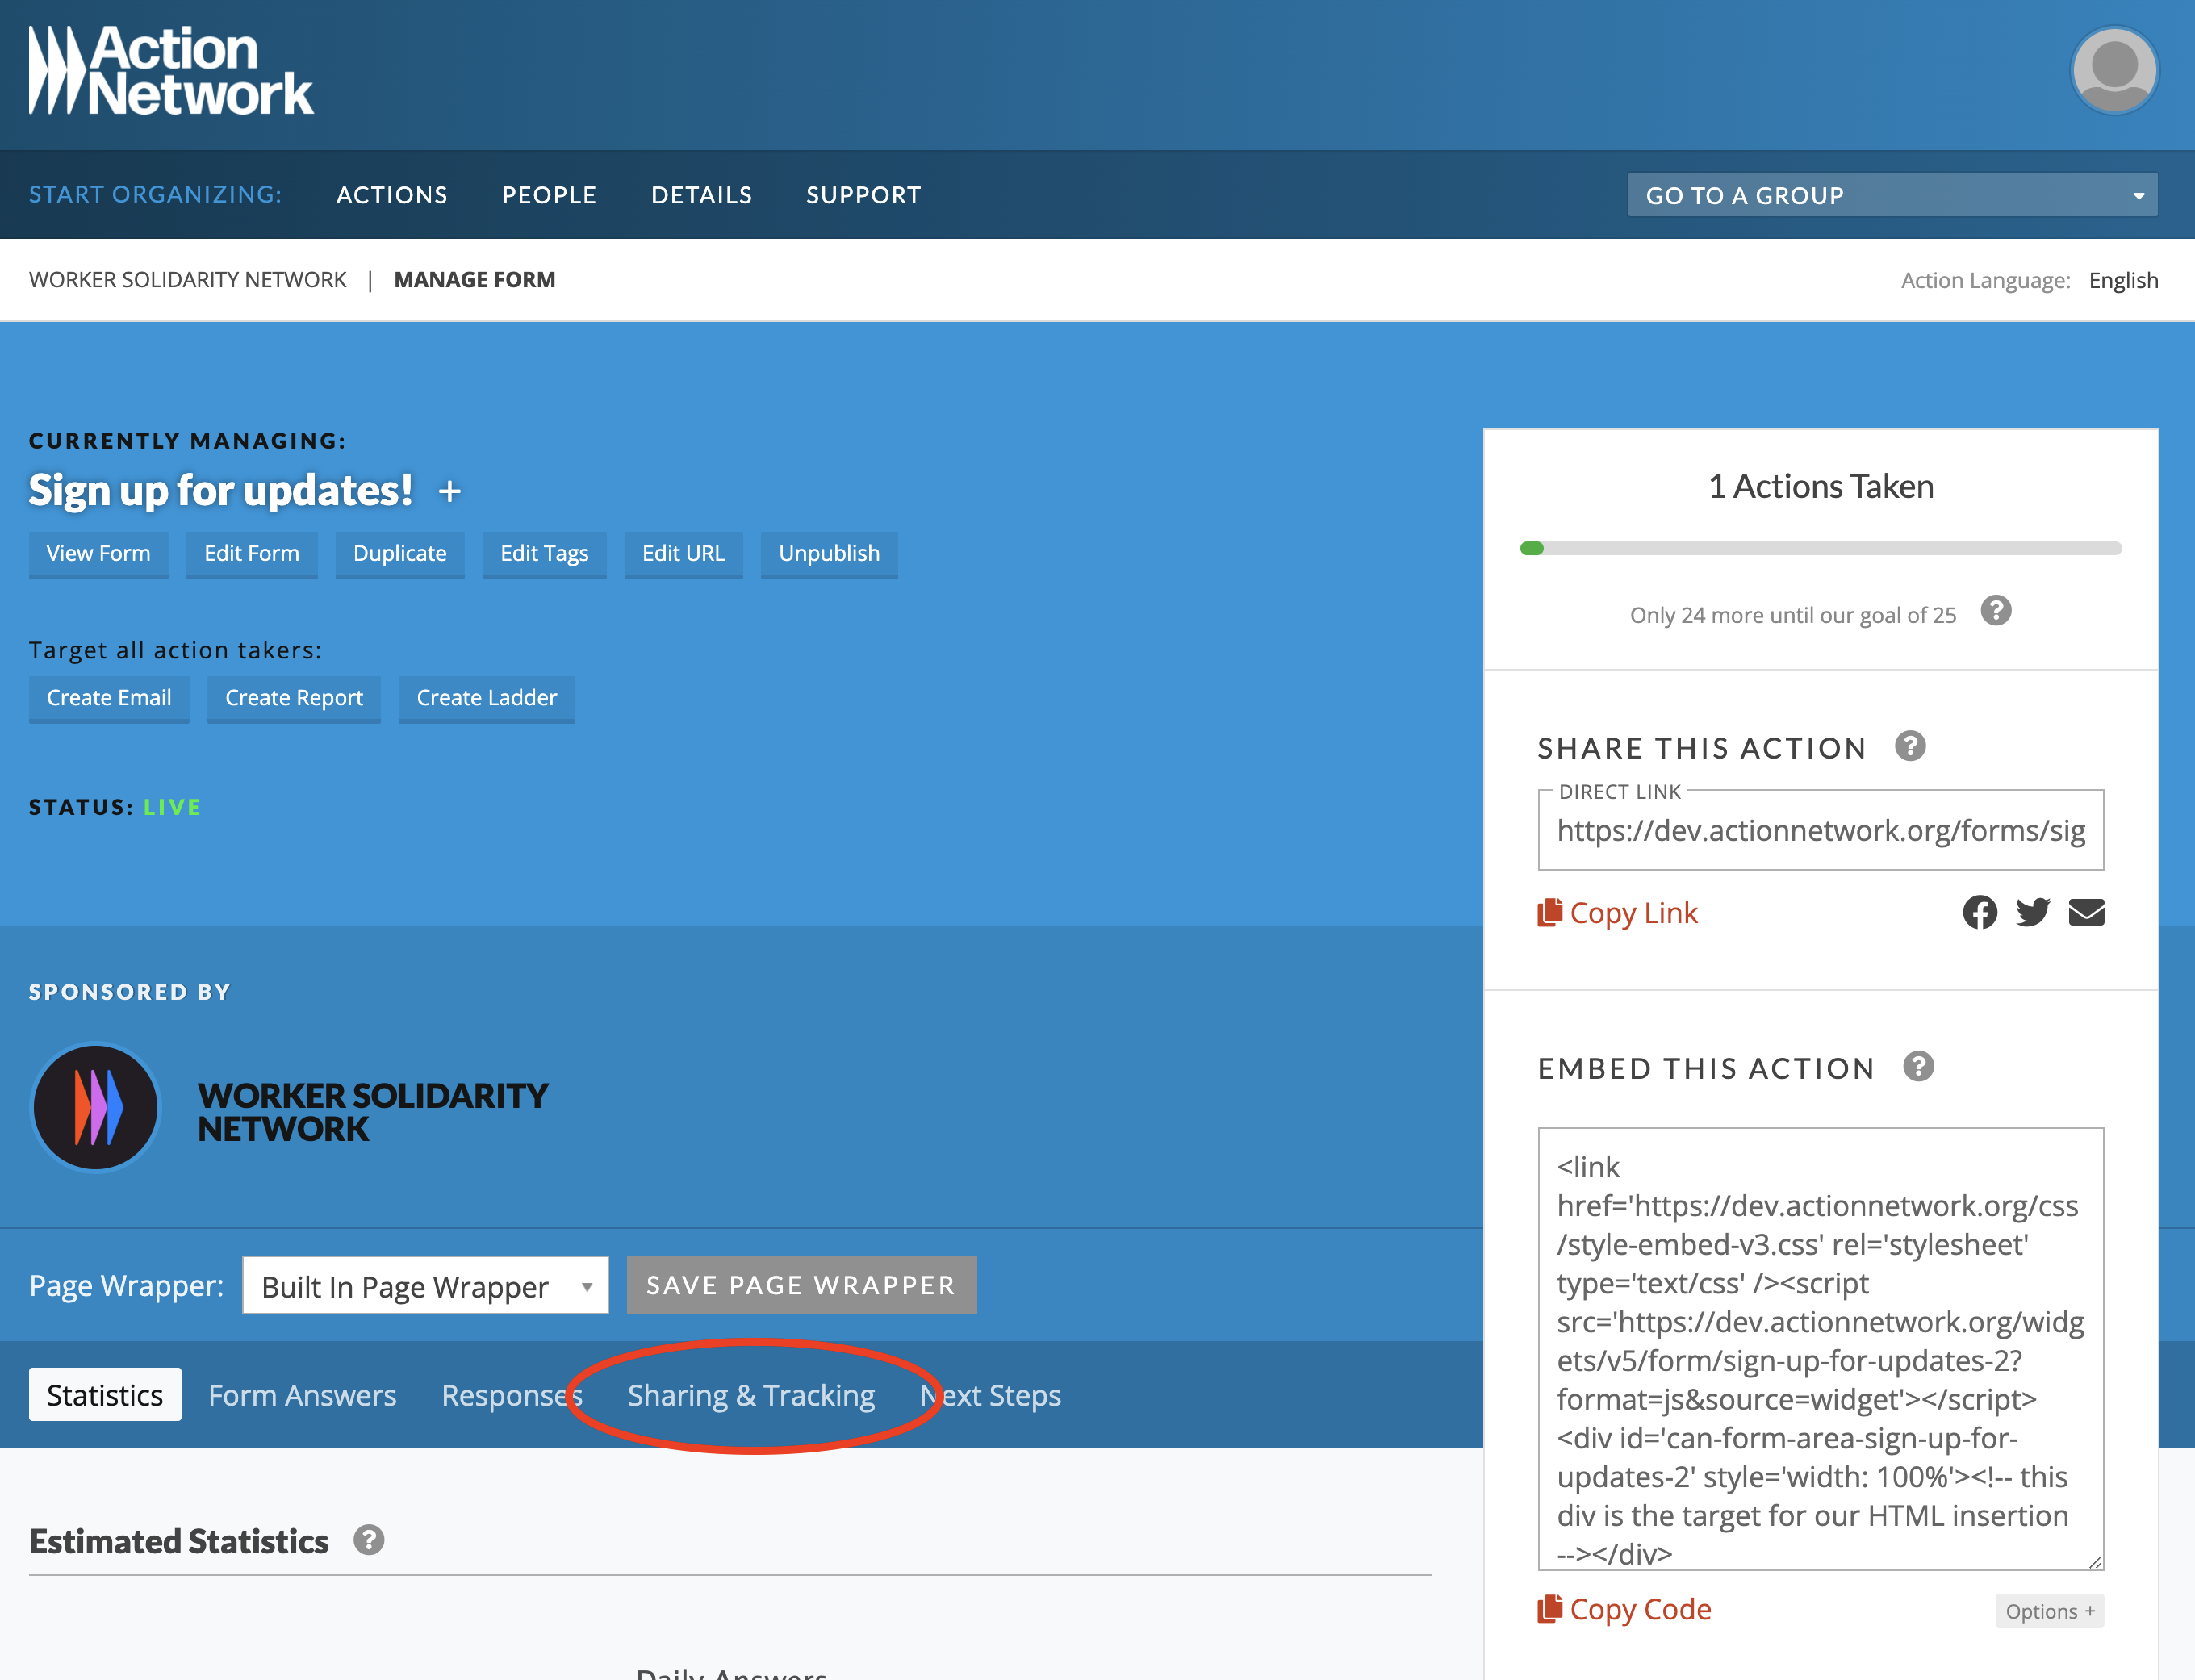2195x1680 pixels.
Task: Click the actions taken progress bar
Action: 1820,548
